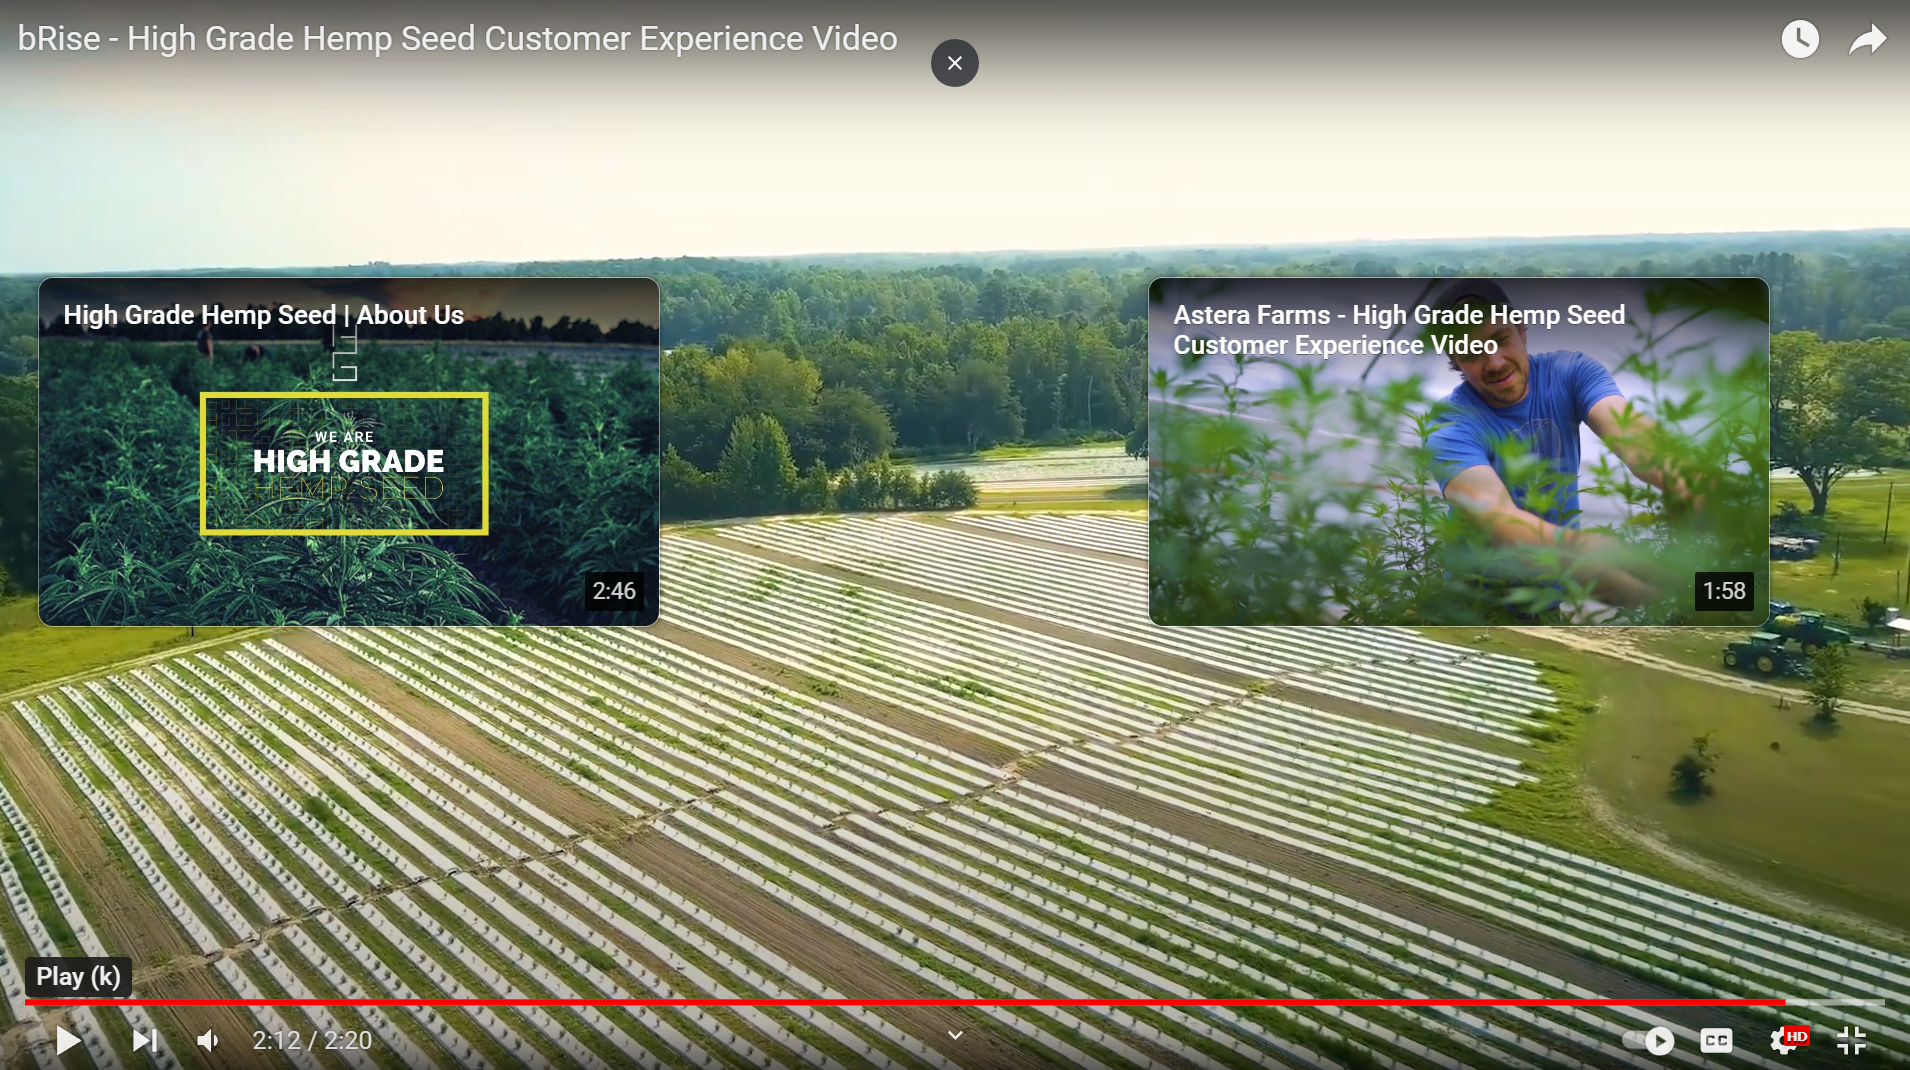Dismiss suggested videos with X button
The width and height of the screenshot is (1910, 1070).
point(955,63)
